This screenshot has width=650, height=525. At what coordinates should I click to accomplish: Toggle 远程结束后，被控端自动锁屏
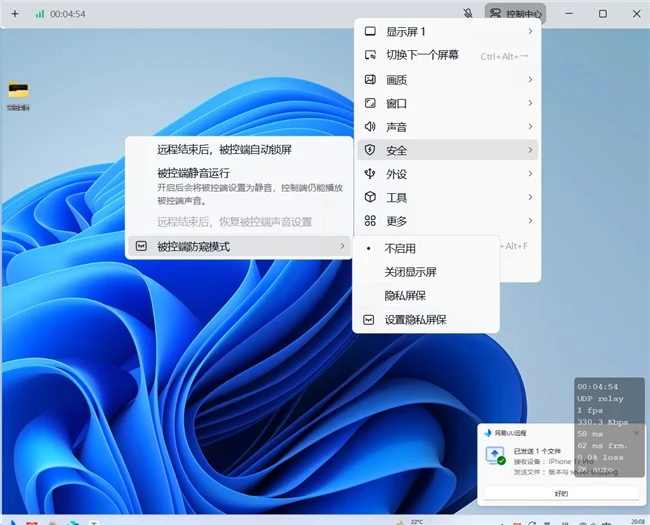pos(239,150)
